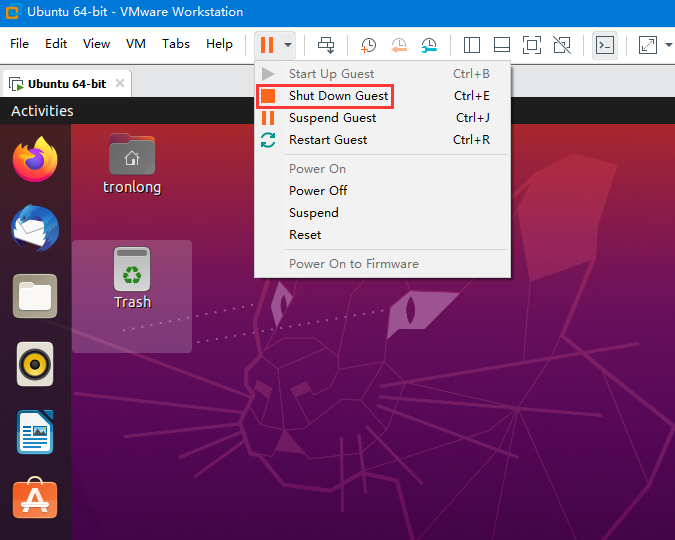Viewport: 675px width, 540px height.
Task: Revert the VM to its previous snapshot
Action: (x=399, y=45)
